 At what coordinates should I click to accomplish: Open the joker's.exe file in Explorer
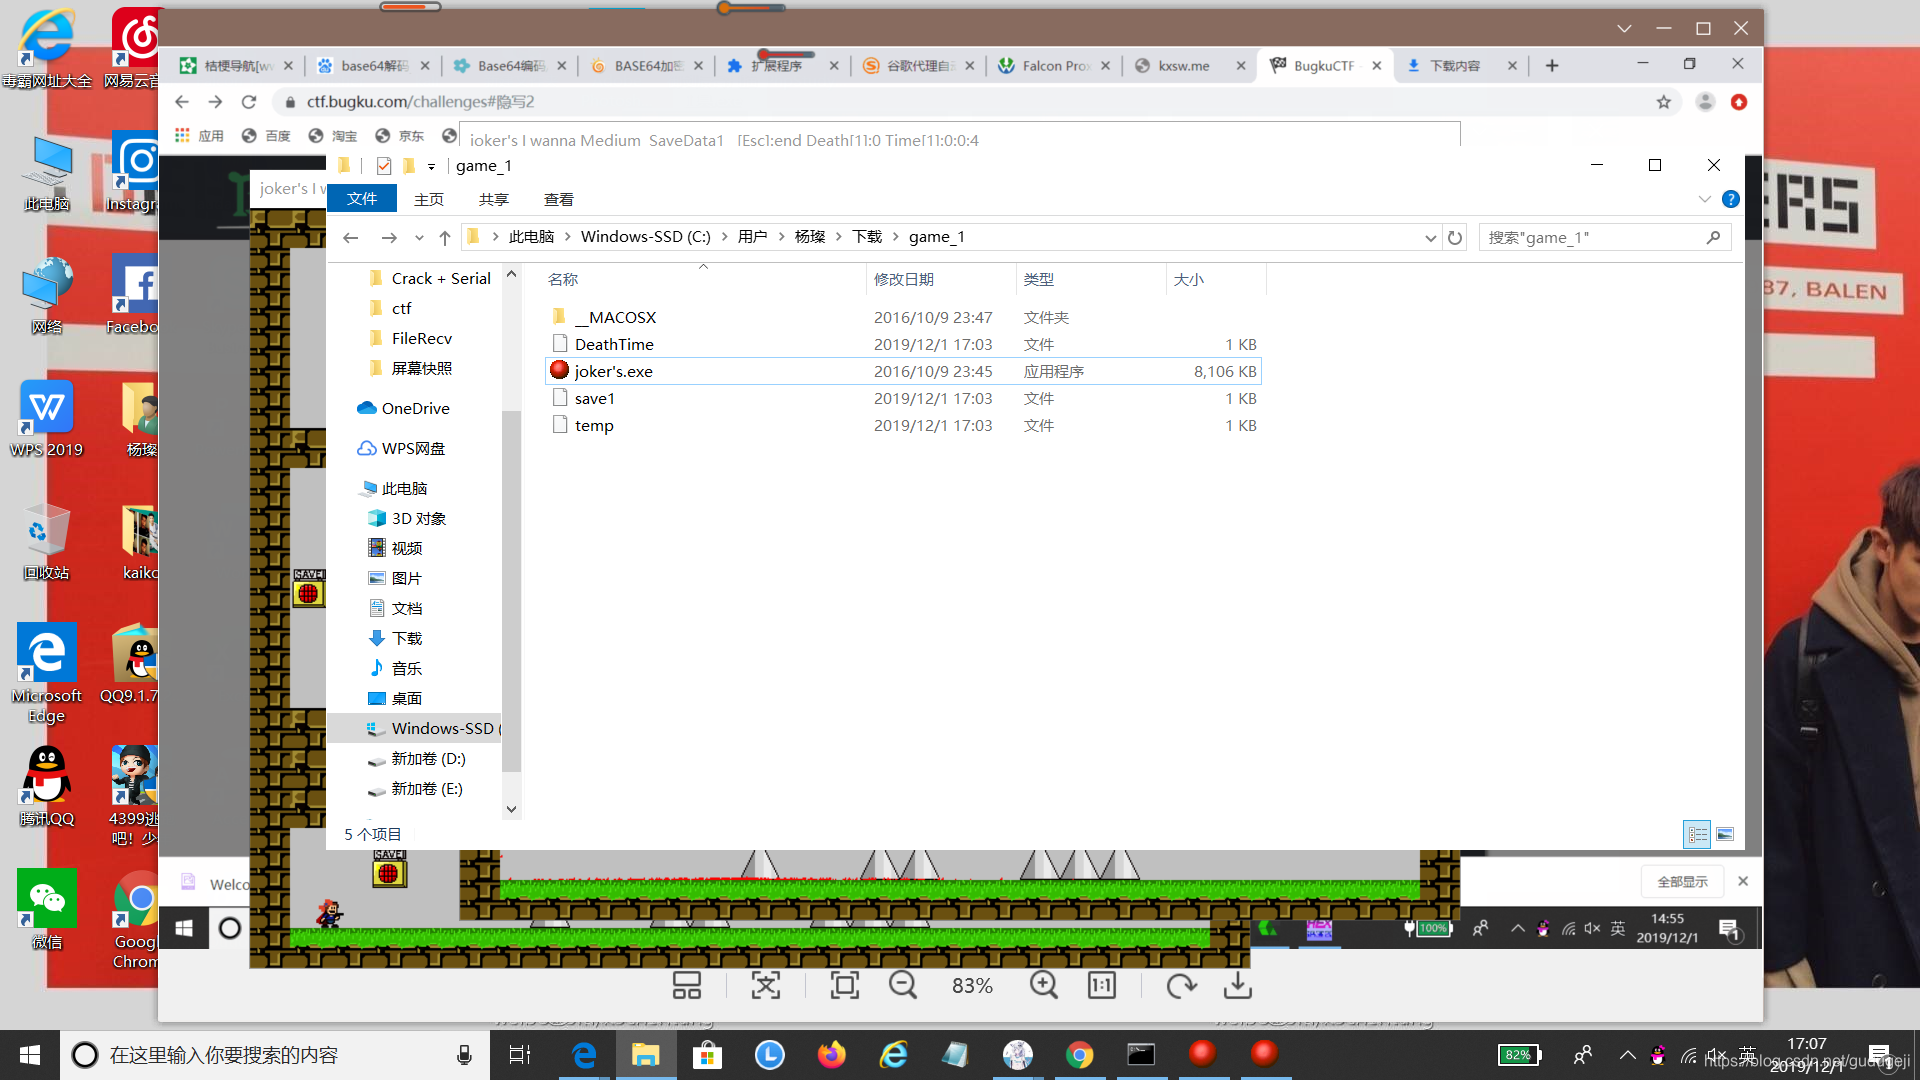903,371
